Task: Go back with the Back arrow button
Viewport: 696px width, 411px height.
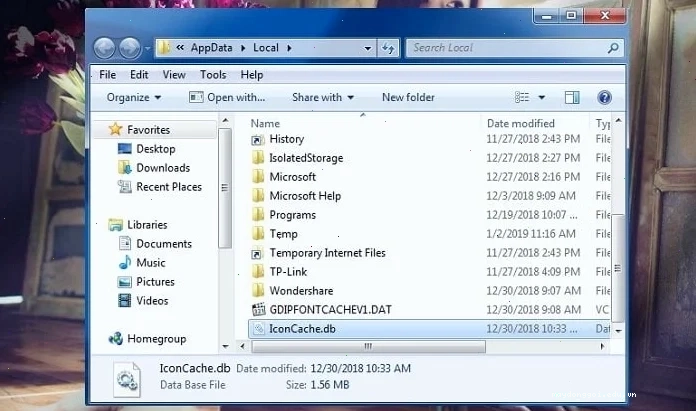Action: 105,48
